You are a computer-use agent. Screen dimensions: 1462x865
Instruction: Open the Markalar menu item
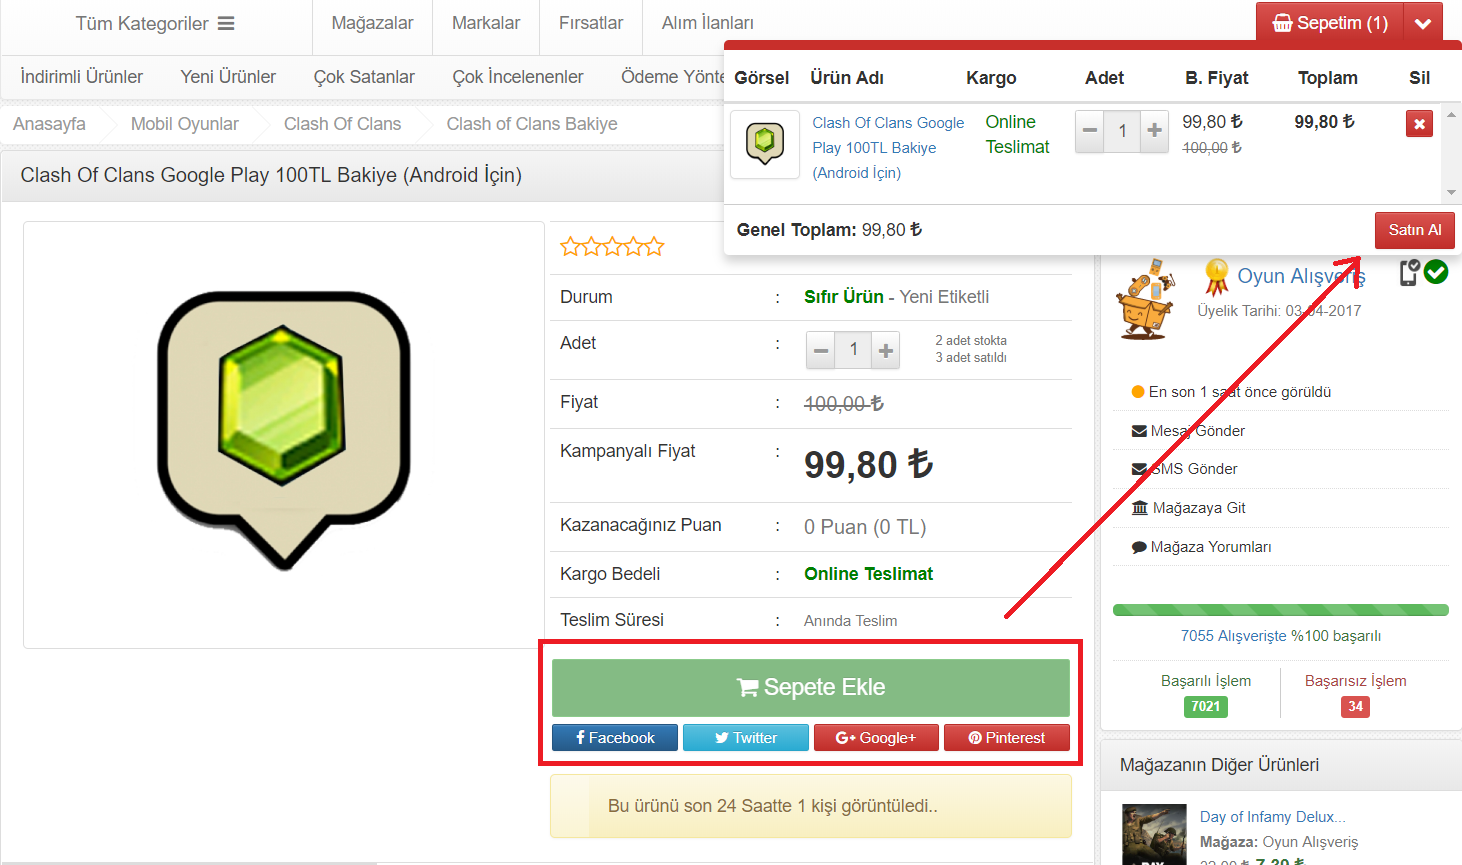point(486,23)
